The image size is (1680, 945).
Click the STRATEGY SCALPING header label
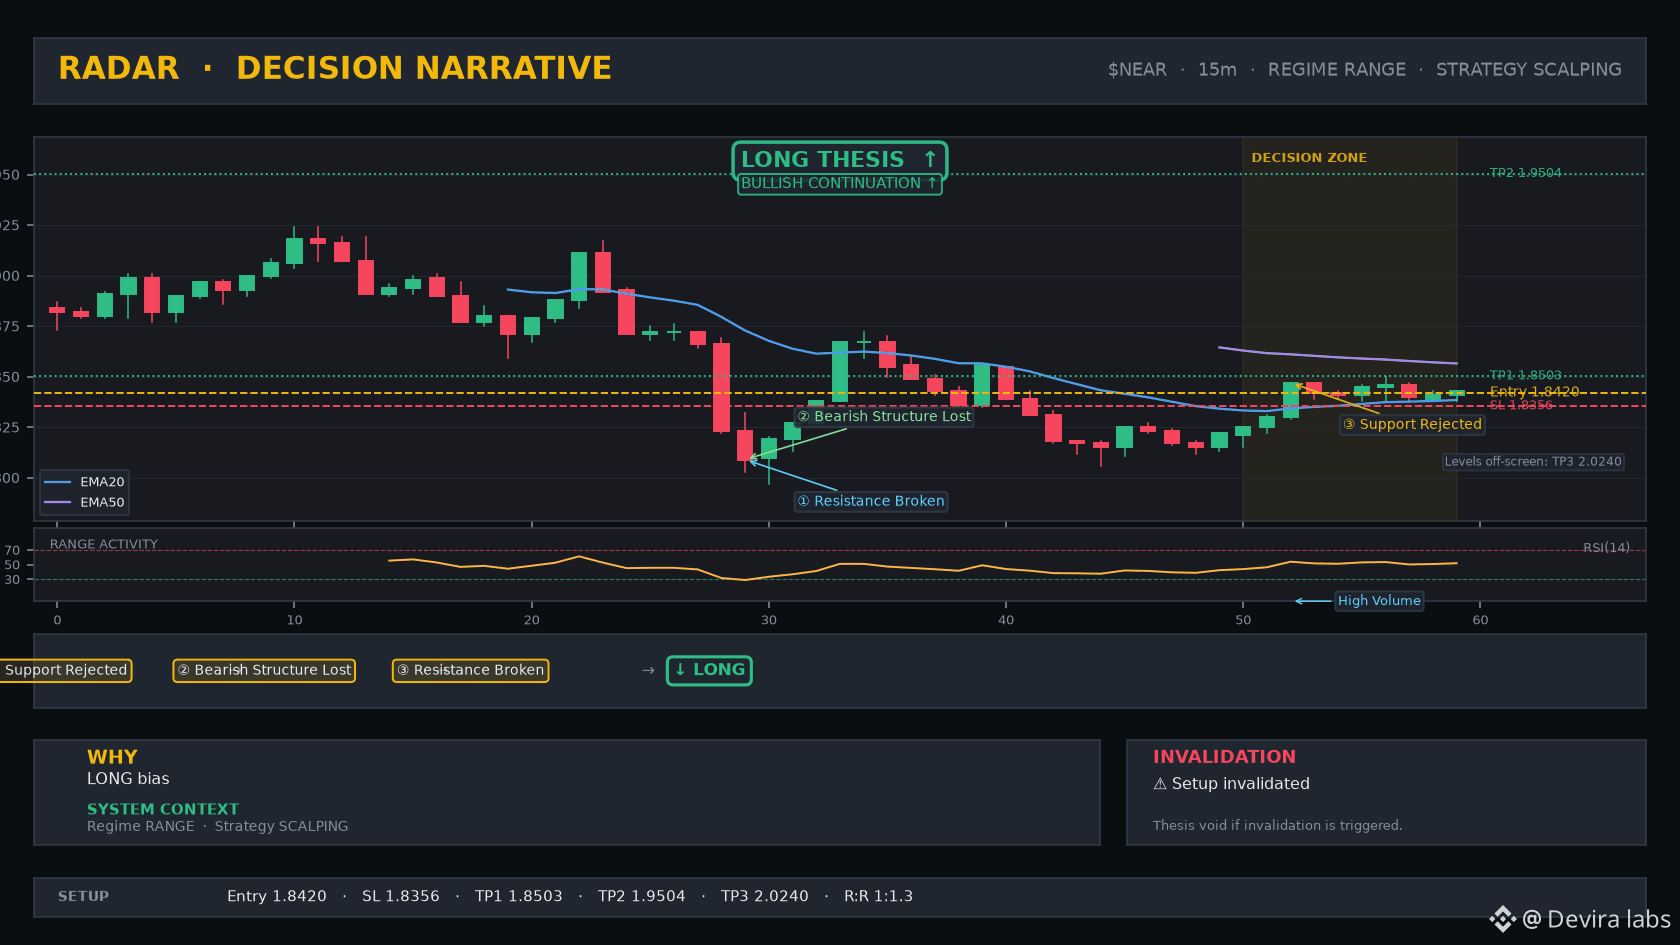(1528, 70)
